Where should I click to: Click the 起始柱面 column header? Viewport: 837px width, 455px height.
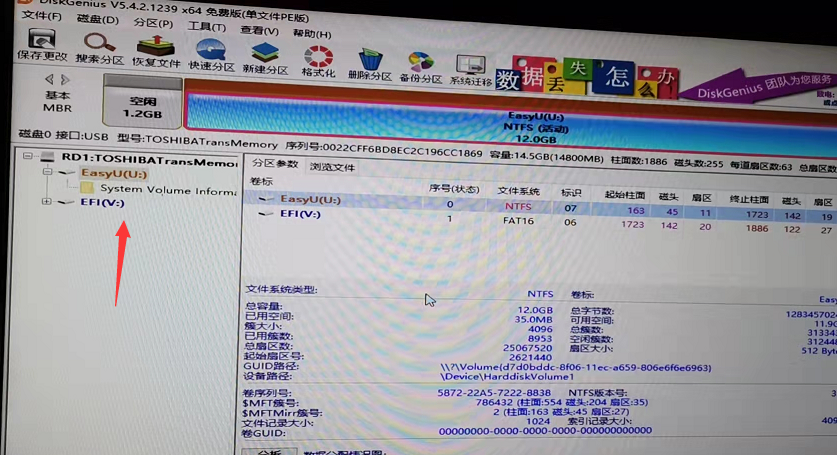(x=625, y=195)
